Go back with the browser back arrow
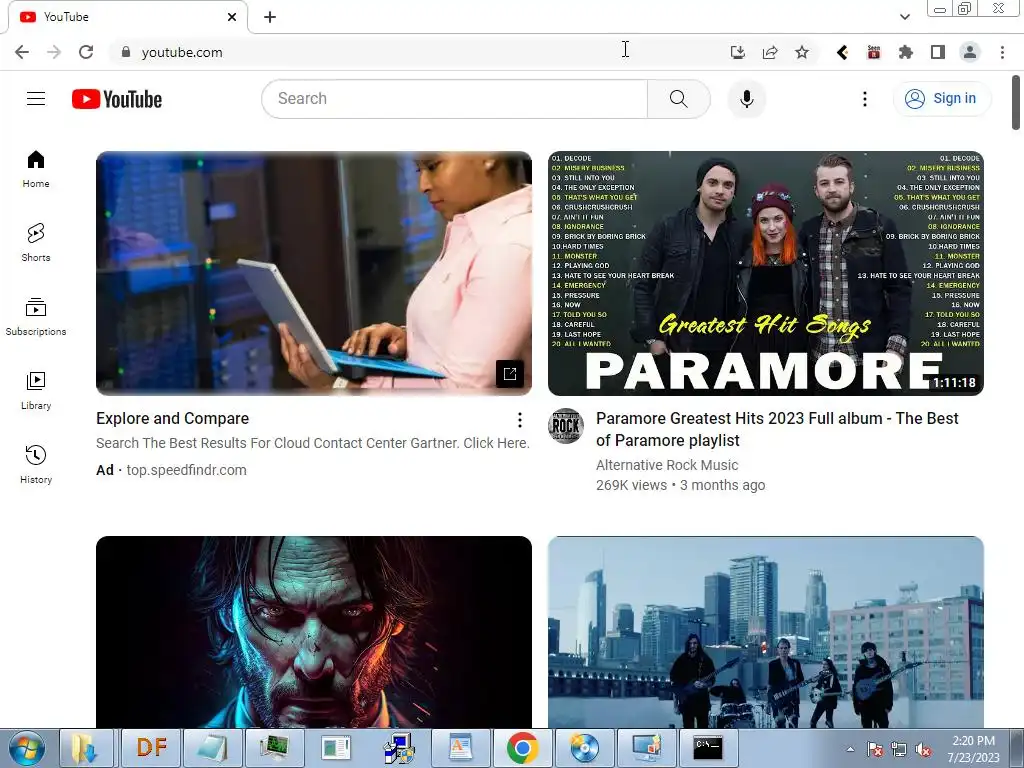 click(x=22, y=52)
